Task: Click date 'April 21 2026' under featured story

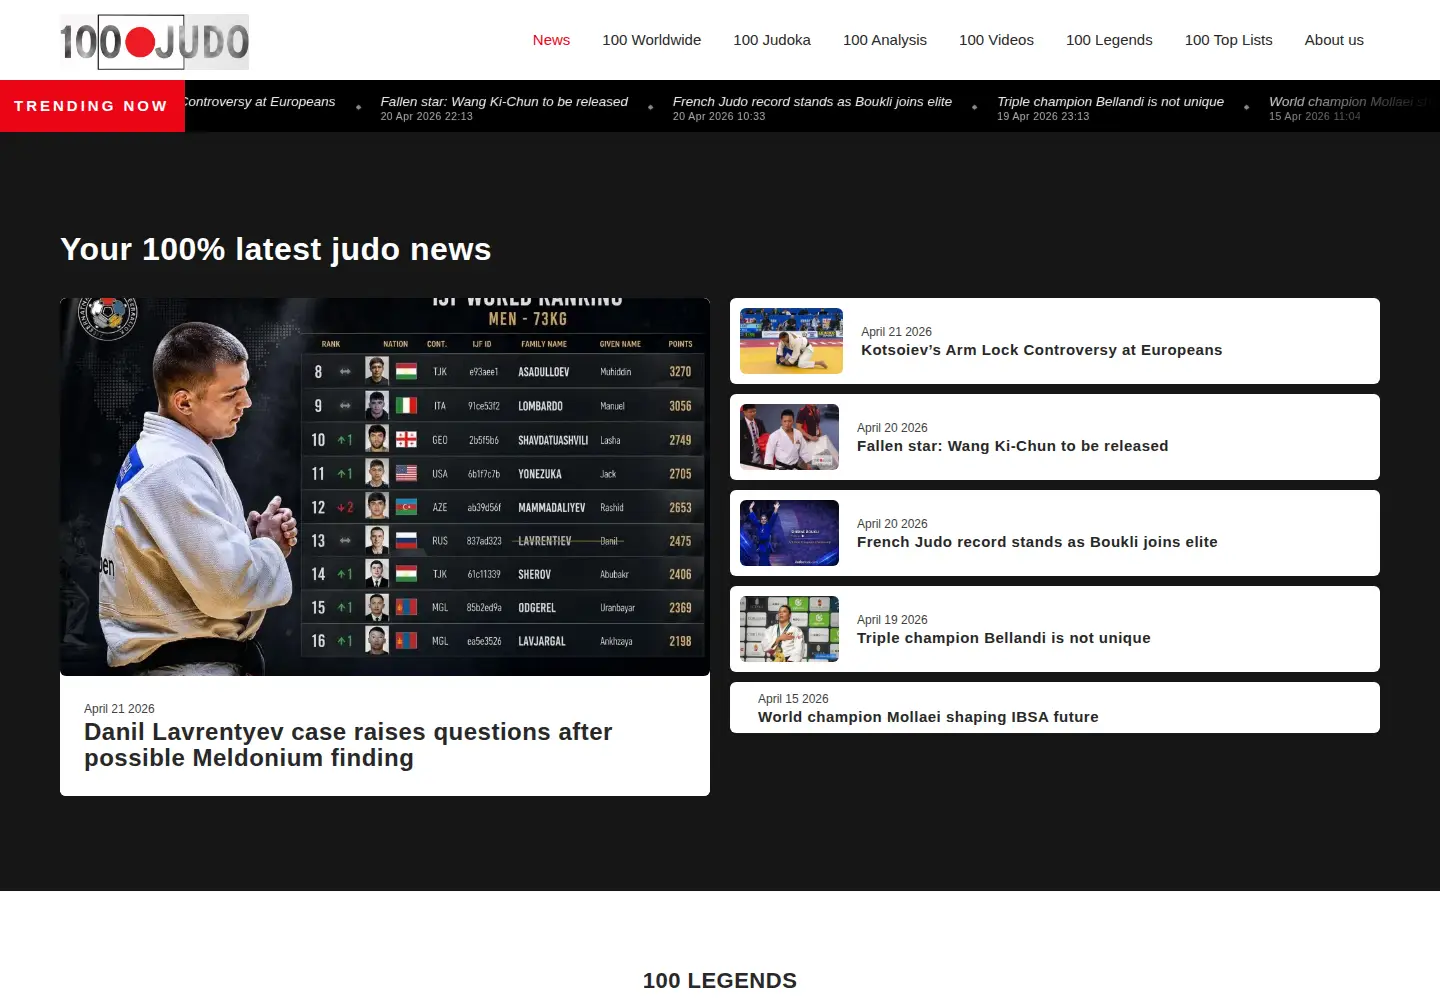Action: (x=119, y=709)
